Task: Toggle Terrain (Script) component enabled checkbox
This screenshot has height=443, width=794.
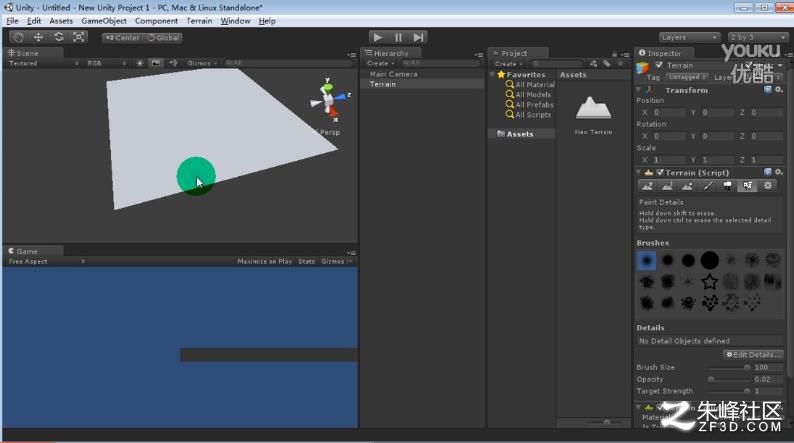Action: [x=660, y=173]
